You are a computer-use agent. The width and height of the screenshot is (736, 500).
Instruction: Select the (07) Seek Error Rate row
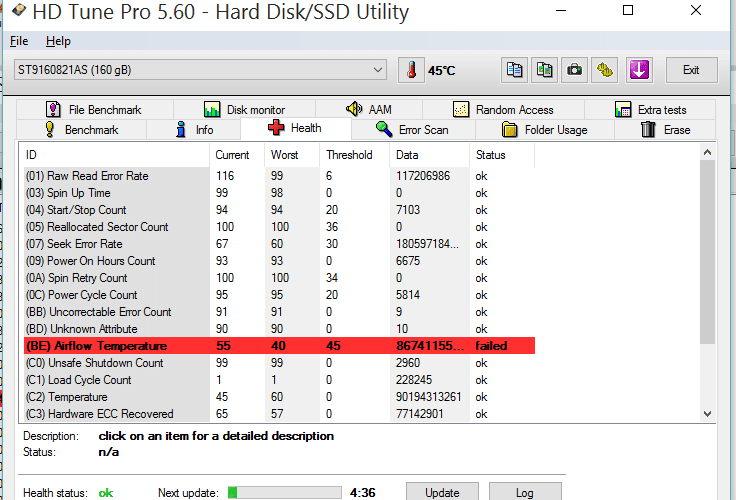(279, 244)
